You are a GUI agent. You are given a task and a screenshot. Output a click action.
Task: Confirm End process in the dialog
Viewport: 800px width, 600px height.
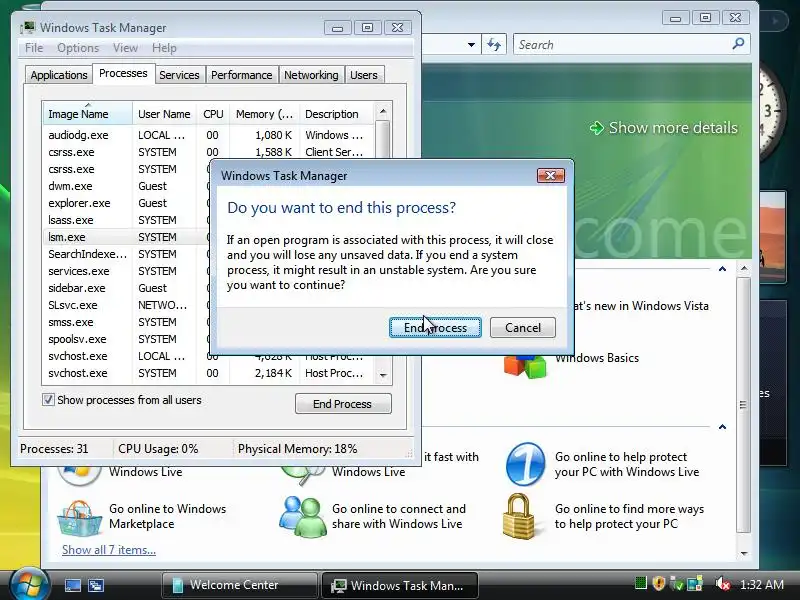[435, 328]
